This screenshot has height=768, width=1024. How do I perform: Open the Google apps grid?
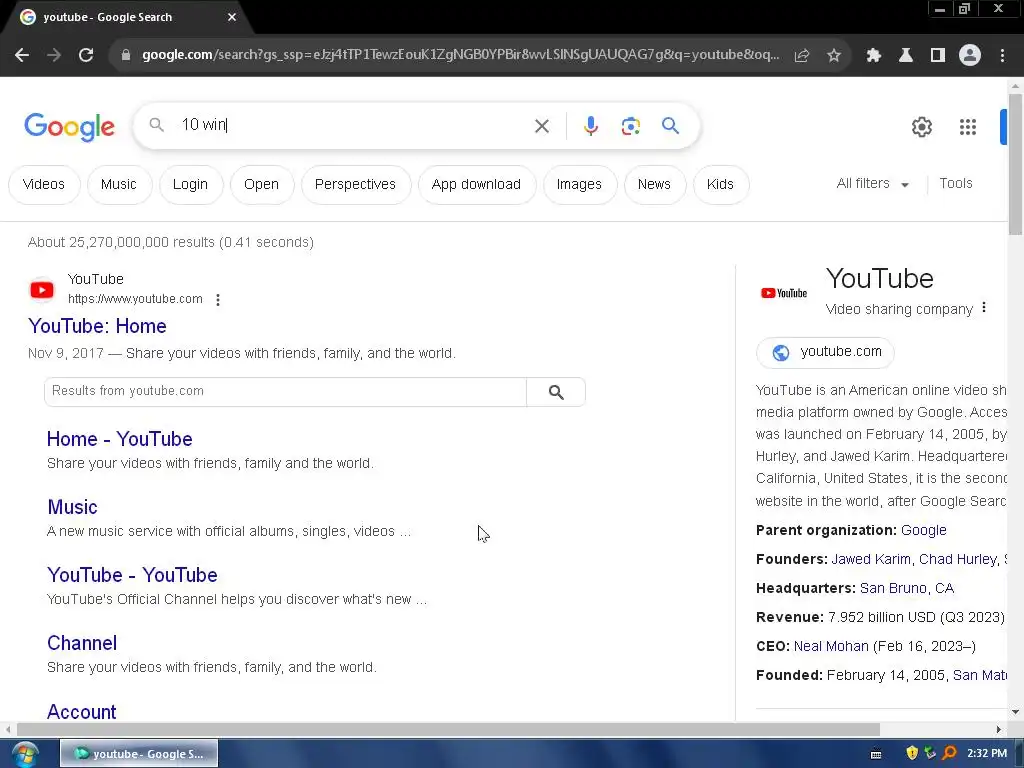(x=968, y=127)
